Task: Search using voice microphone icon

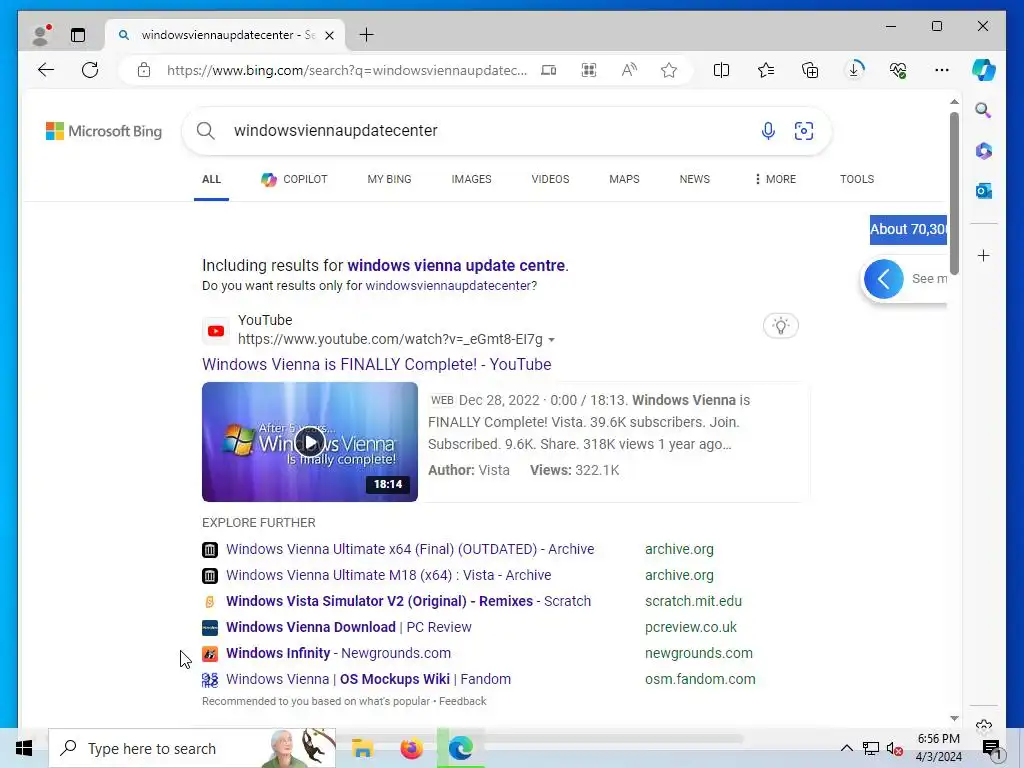Action: [x=768, y=131]
